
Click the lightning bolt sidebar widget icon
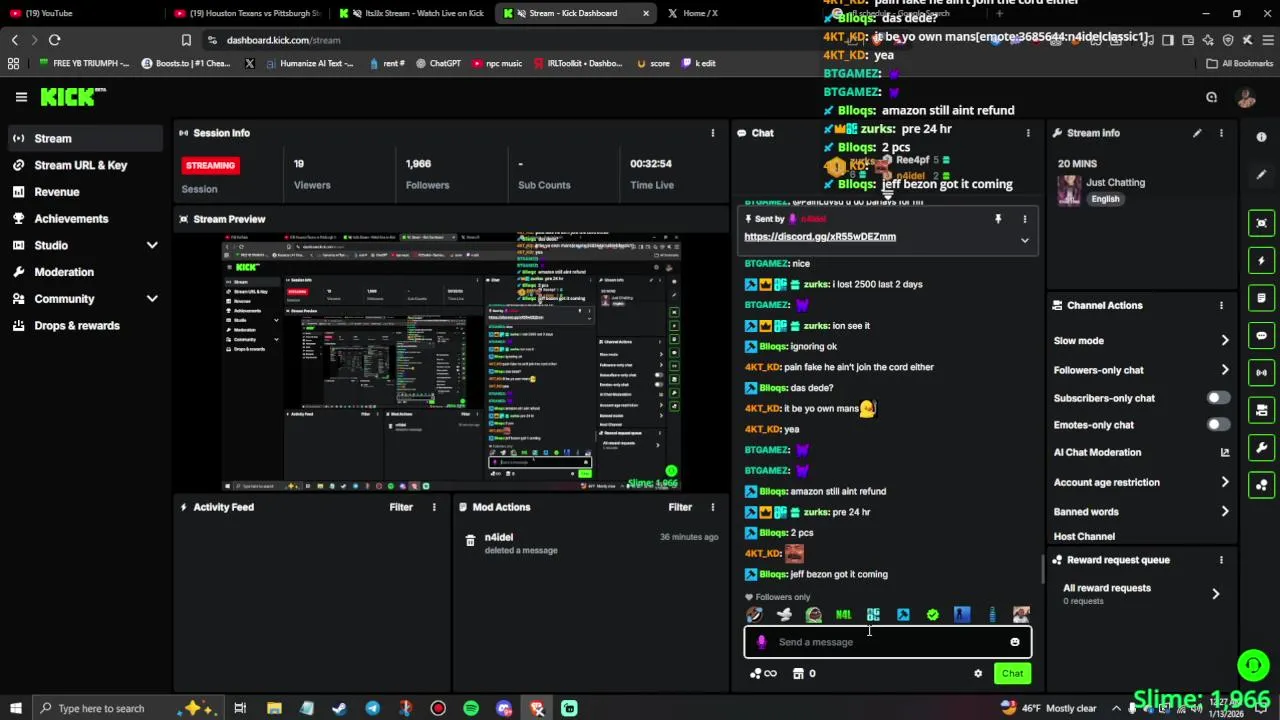point(1262,260)
